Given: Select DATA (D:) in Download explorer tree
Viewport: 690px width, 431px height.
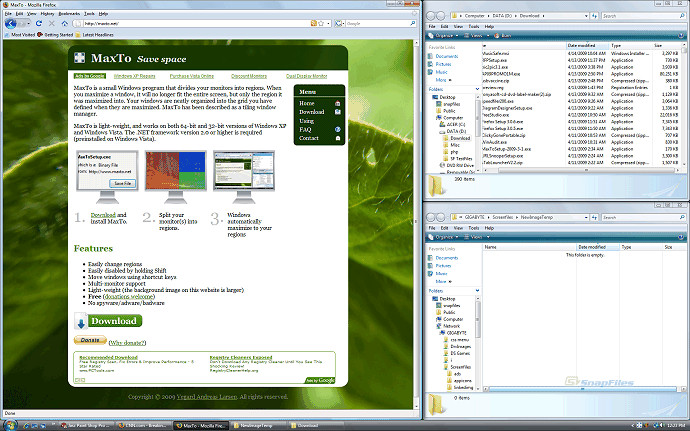Looking at the screenshot, I should tap(456, 131).
